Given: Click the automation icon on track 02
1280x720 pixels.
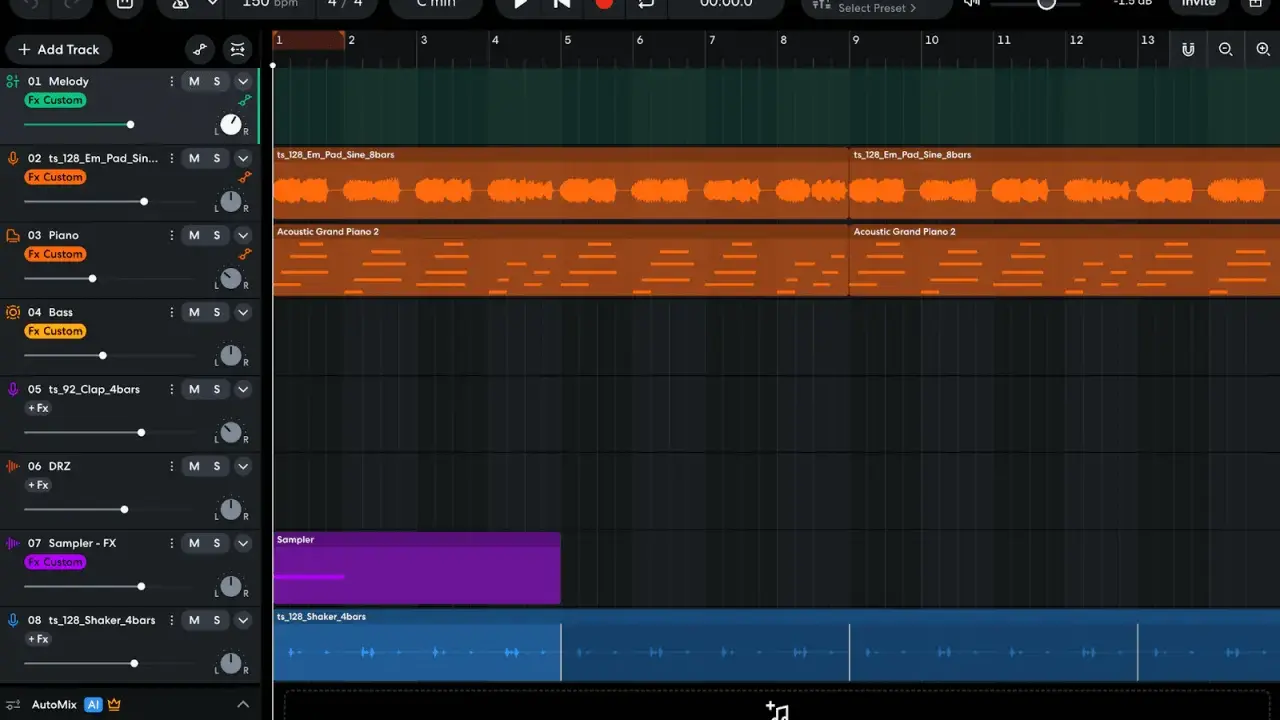Looking at the screenshot, I should [x=245, y=177].
